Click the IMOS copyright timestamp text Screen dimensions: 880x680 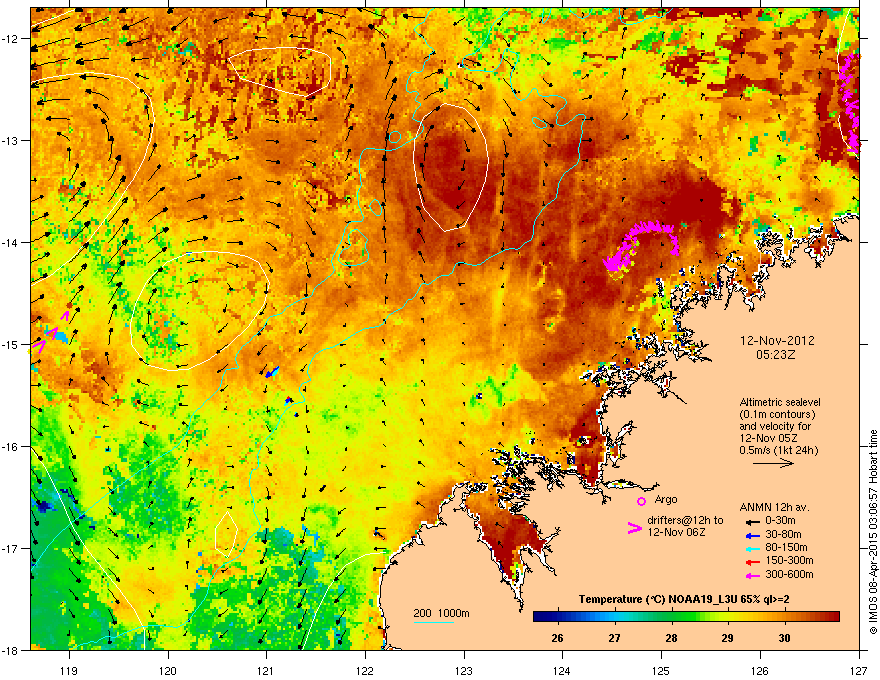873,532
